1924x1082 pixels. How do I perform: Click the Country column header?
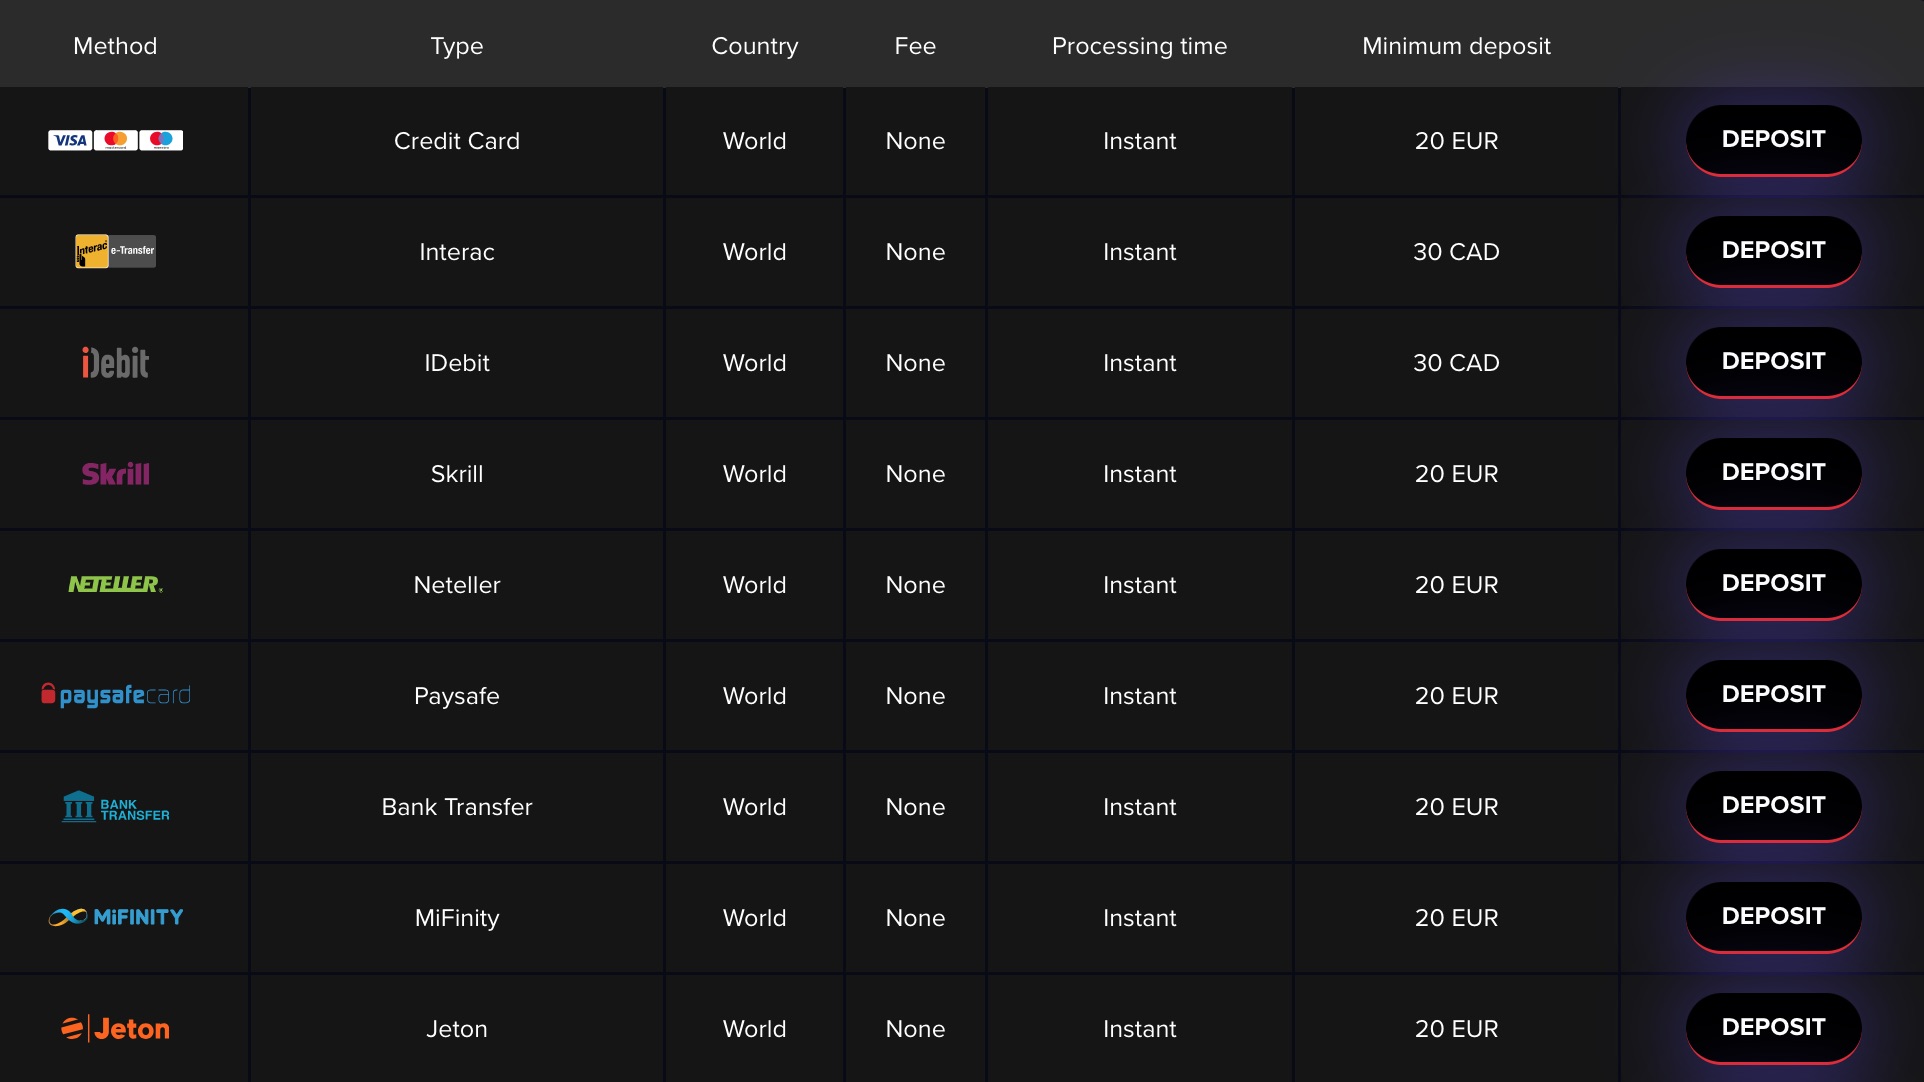752,45
